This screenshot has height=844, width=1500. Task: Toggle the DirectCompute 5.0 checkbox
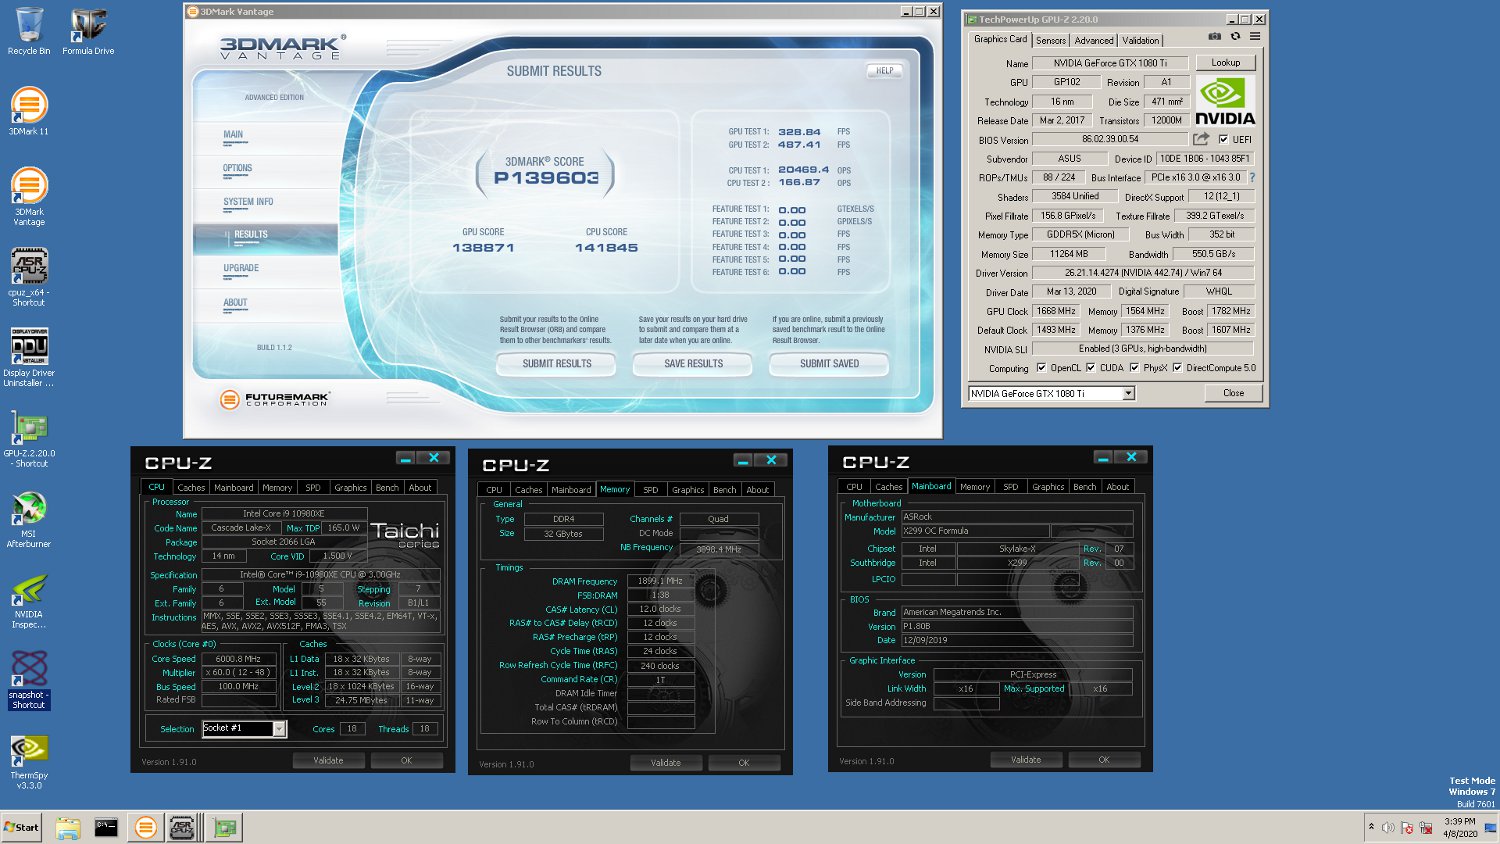[1177, 368]
